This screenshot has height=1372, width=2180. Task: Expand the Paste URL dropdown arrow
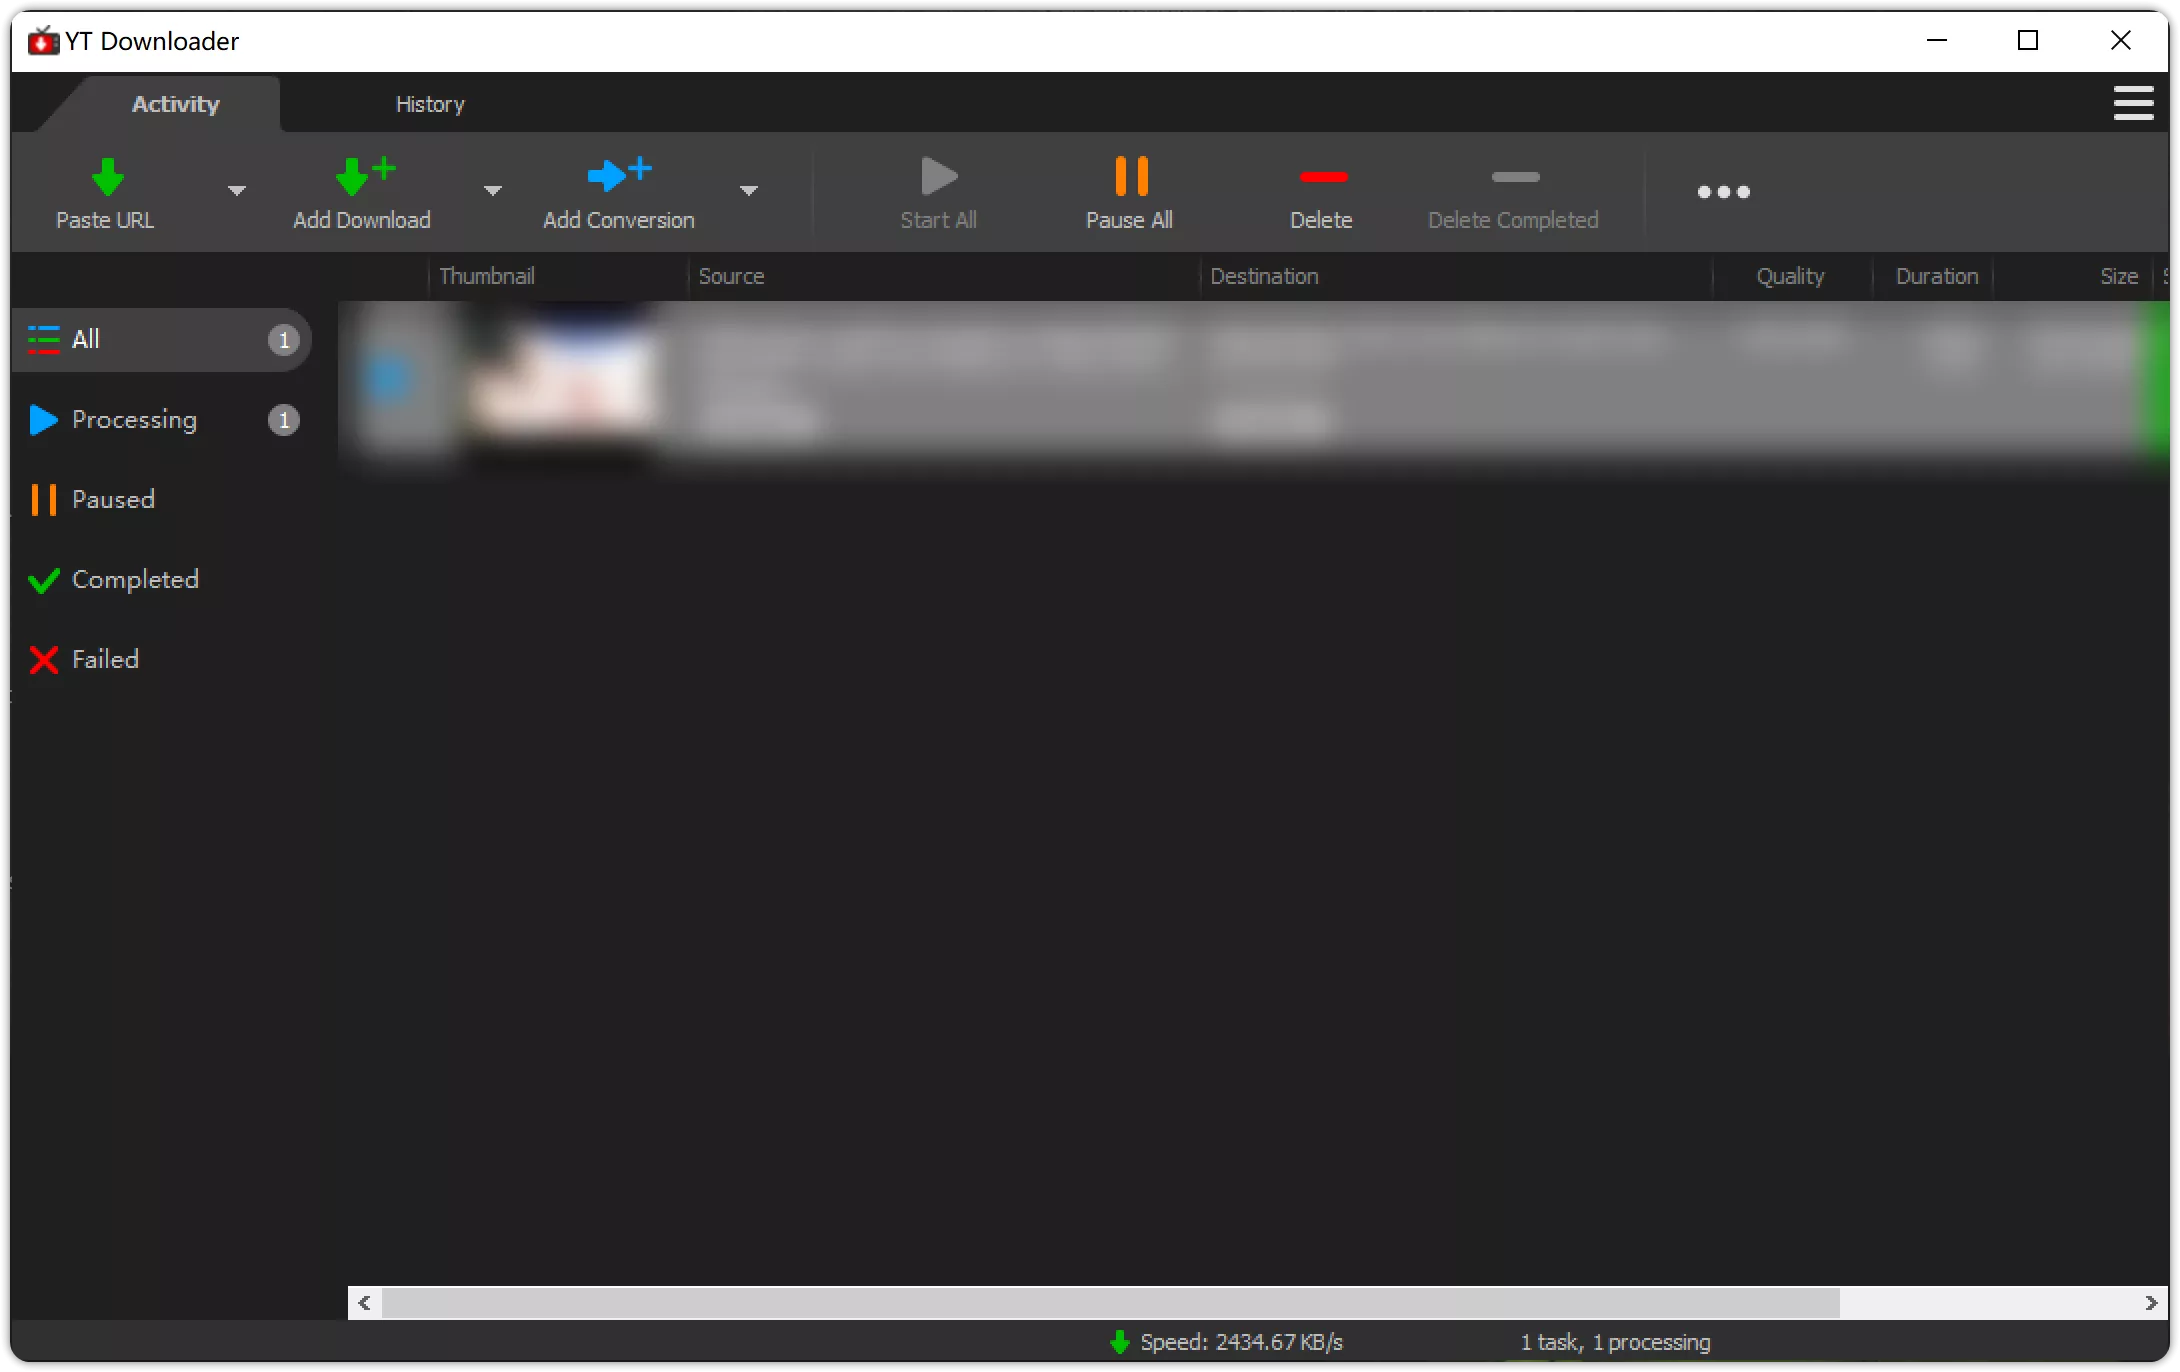click(x=237, y=190)
